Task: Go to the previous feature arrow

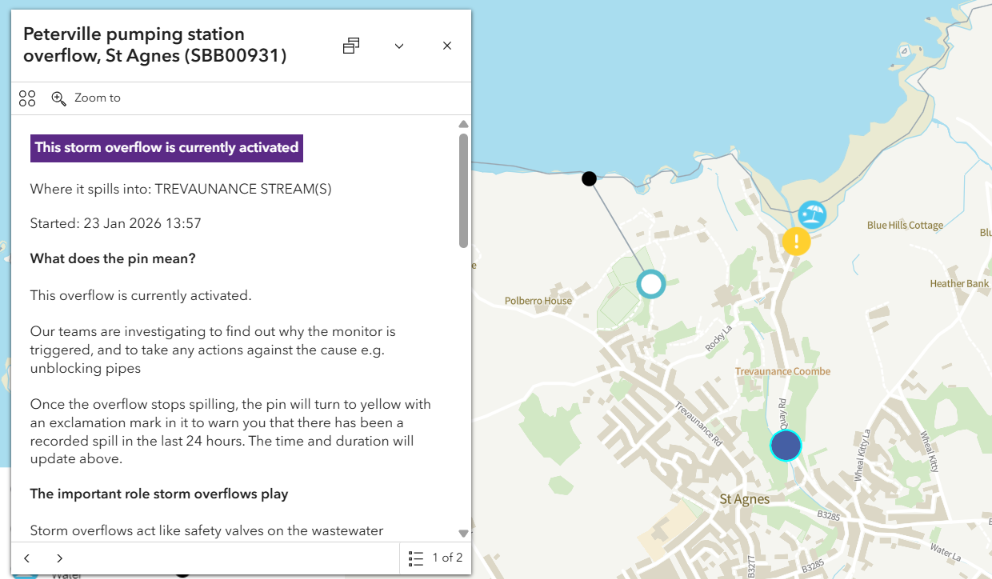Action: 27,558
